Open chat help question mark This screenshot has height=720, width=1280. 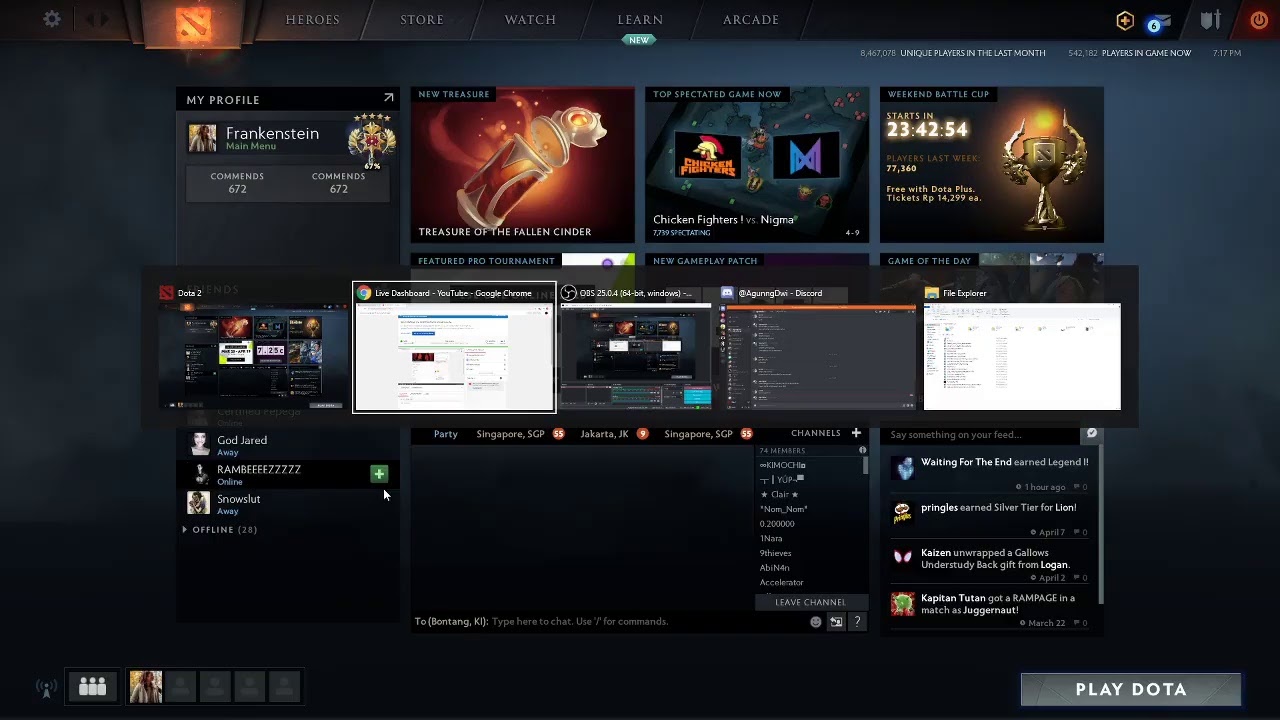click(x=857, y=622)
